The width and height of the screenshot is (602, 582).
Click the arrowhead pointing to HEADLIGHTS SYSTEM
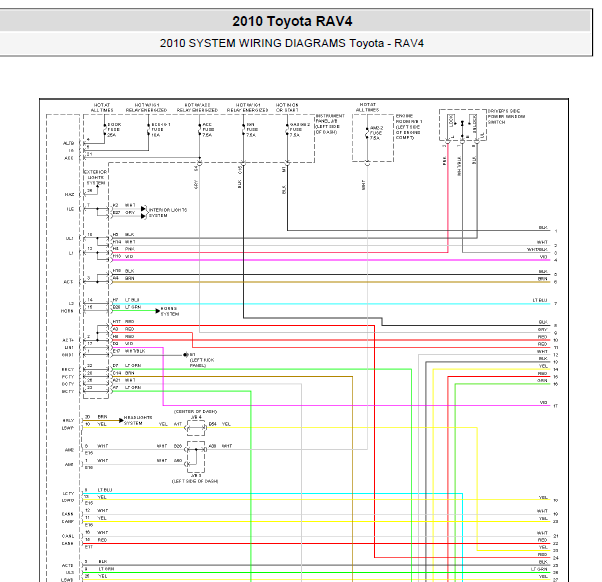pyautogui.click(x=121, y=420)
